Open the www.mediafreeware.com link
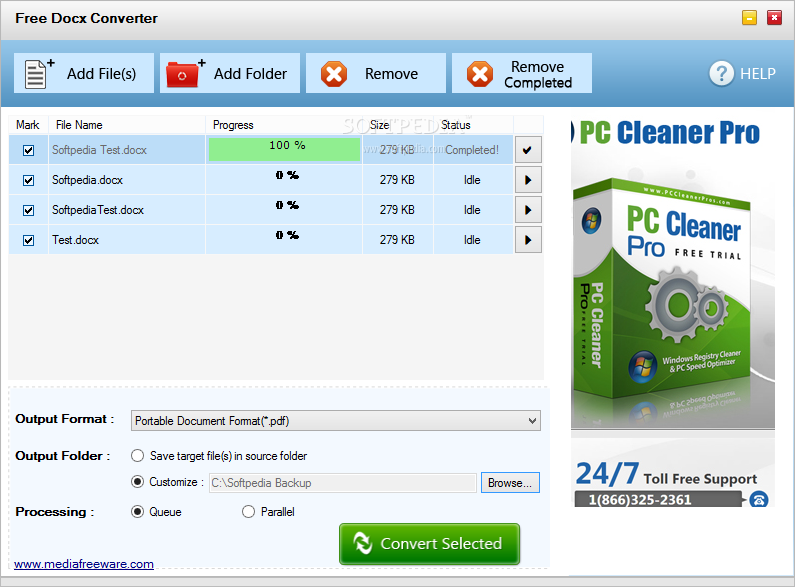This screenshot has width=795, height=587. [84, 564]
